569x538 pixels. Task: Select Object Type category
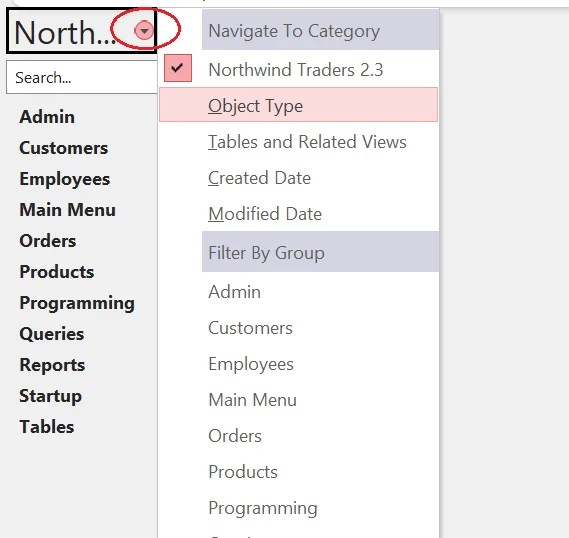298,105
